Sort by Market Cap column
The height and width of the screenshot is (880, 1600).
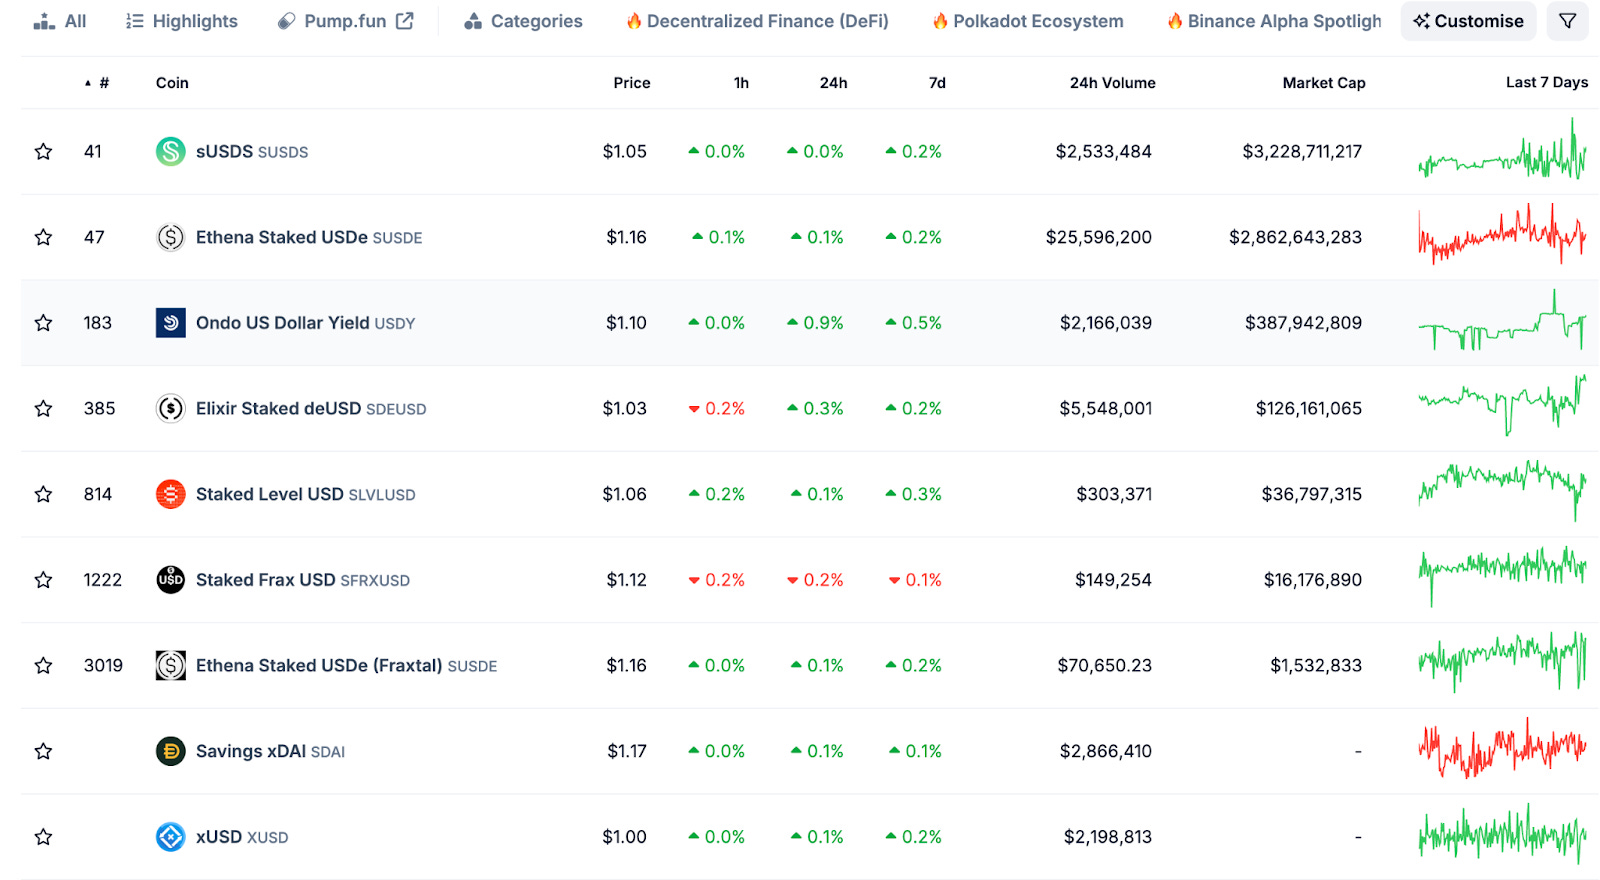pos(1324,83)
